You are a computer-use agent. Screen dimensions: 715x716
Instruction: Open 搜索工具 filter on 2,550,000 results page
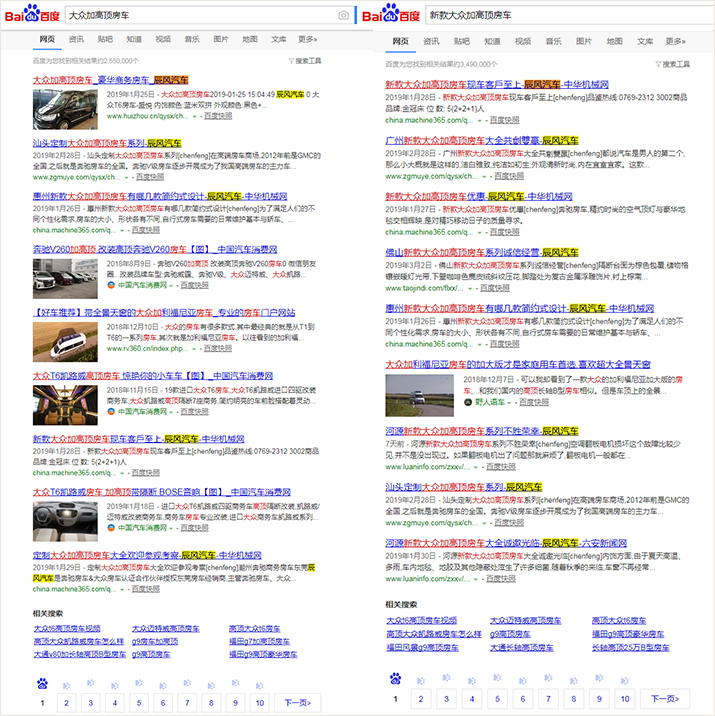pos(305,61)
